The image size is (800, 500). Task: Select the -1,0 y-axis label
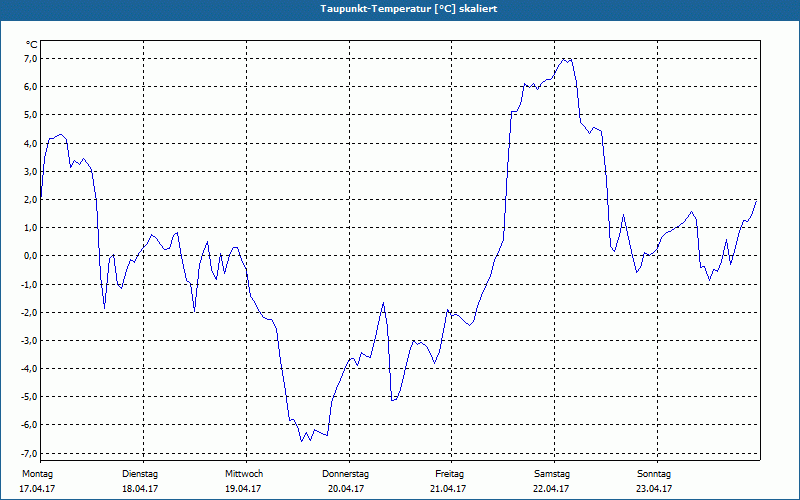29,285
